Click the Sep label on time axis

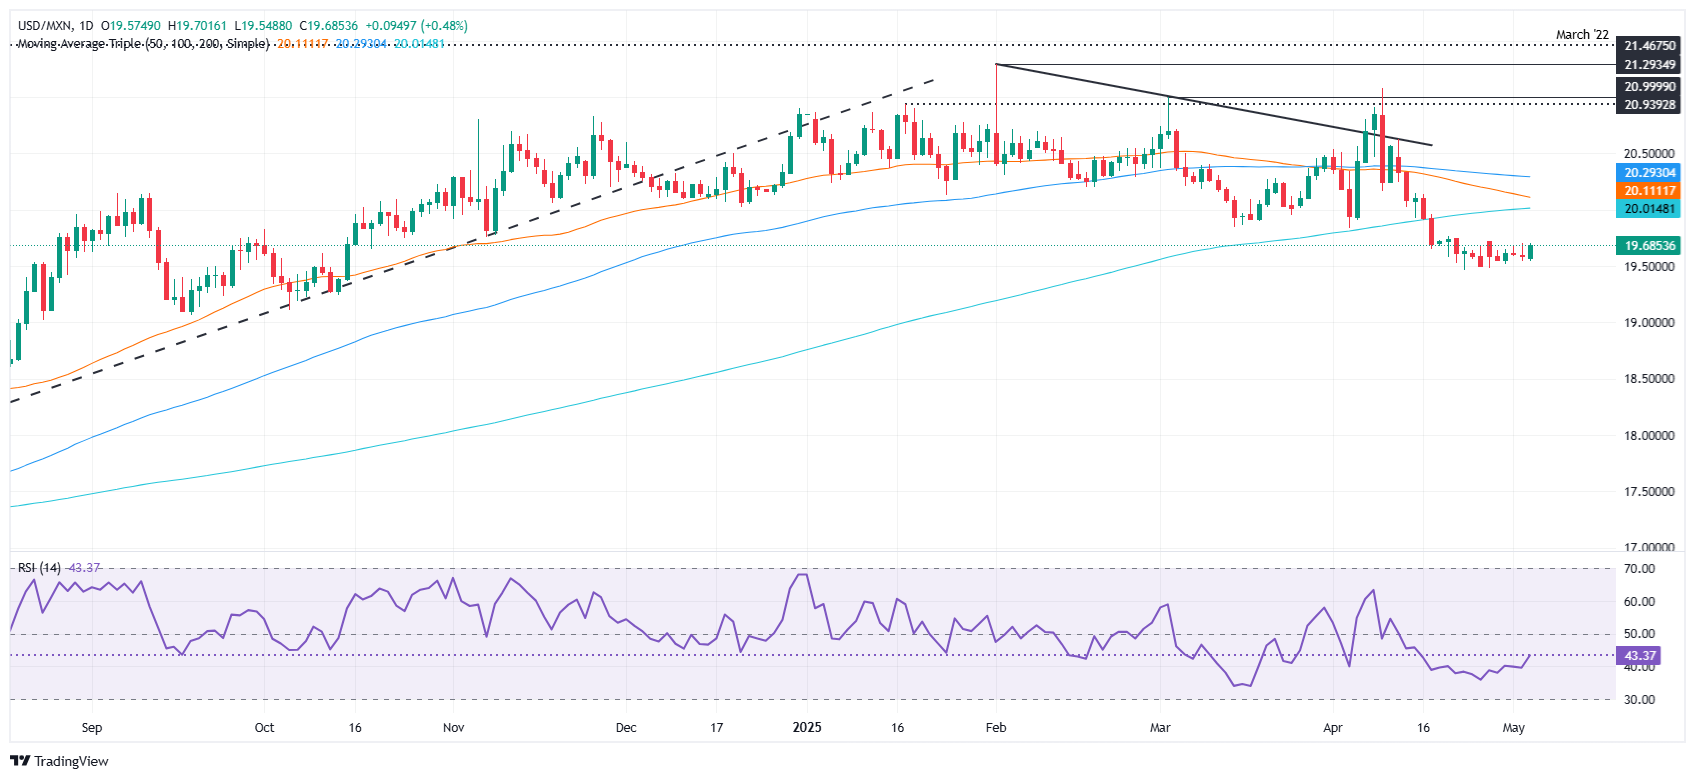pos(91,728)
